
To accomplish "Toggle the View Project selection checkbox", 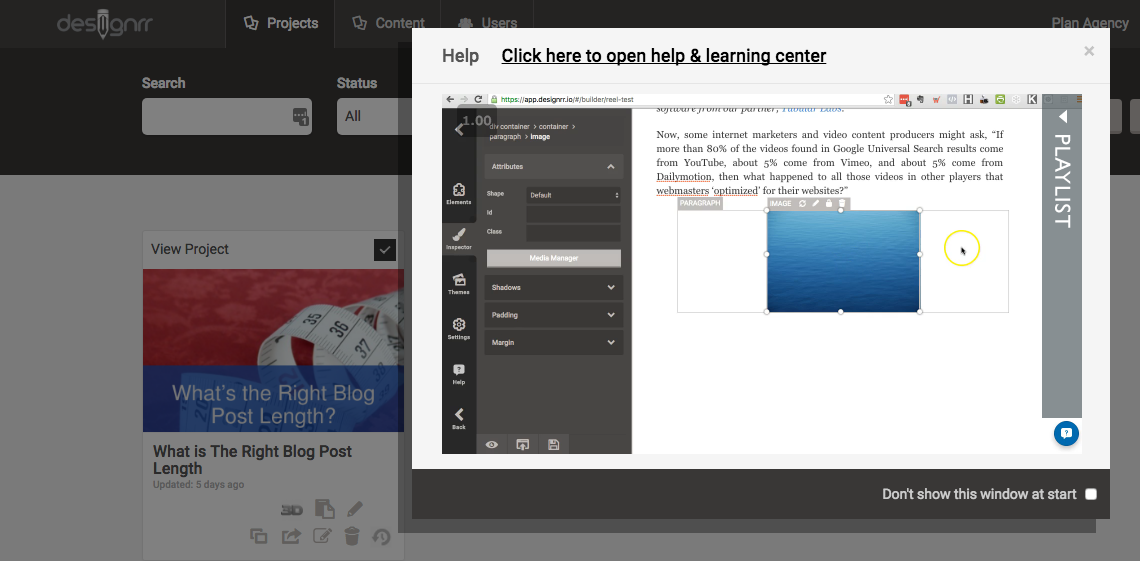I will pyautogui.click(x=385, y=249).
